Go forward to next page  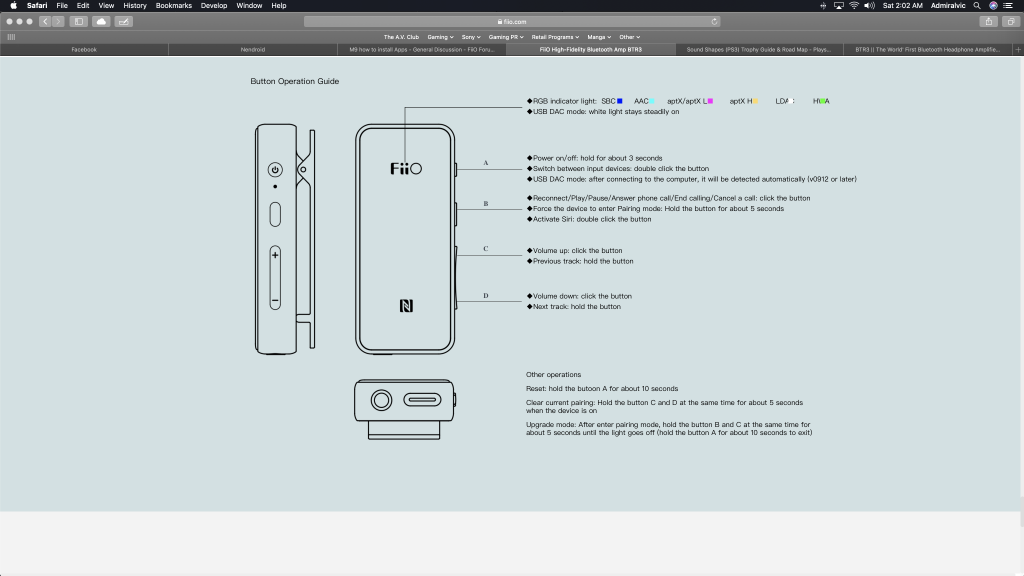click(x=58, y=22)
